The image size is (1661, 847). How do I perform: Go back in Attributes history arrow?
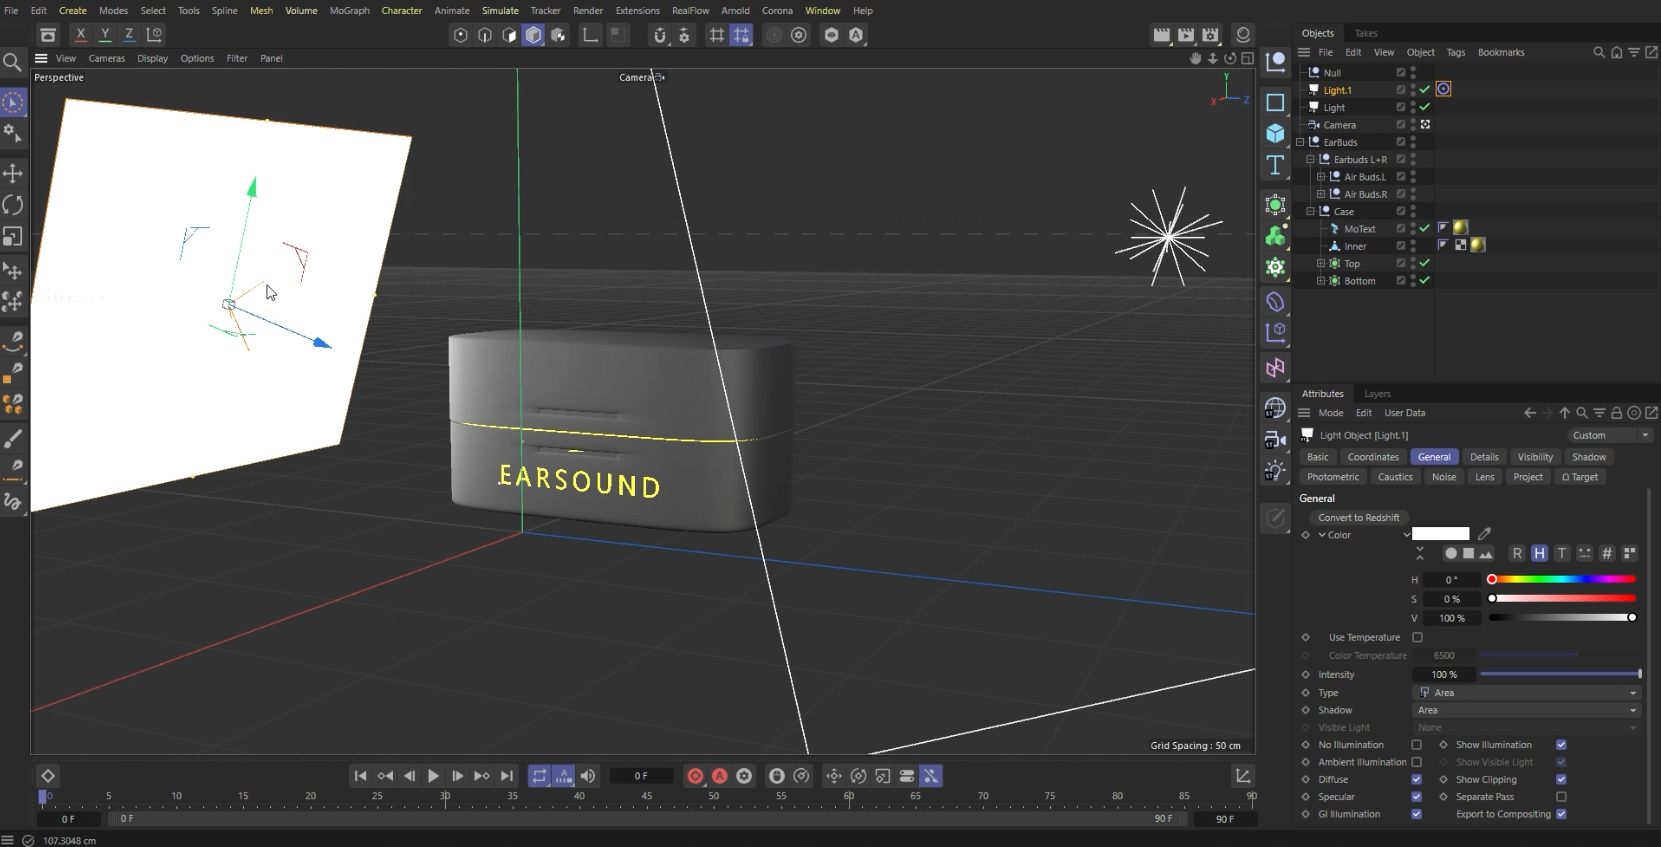coord(1530,413)
